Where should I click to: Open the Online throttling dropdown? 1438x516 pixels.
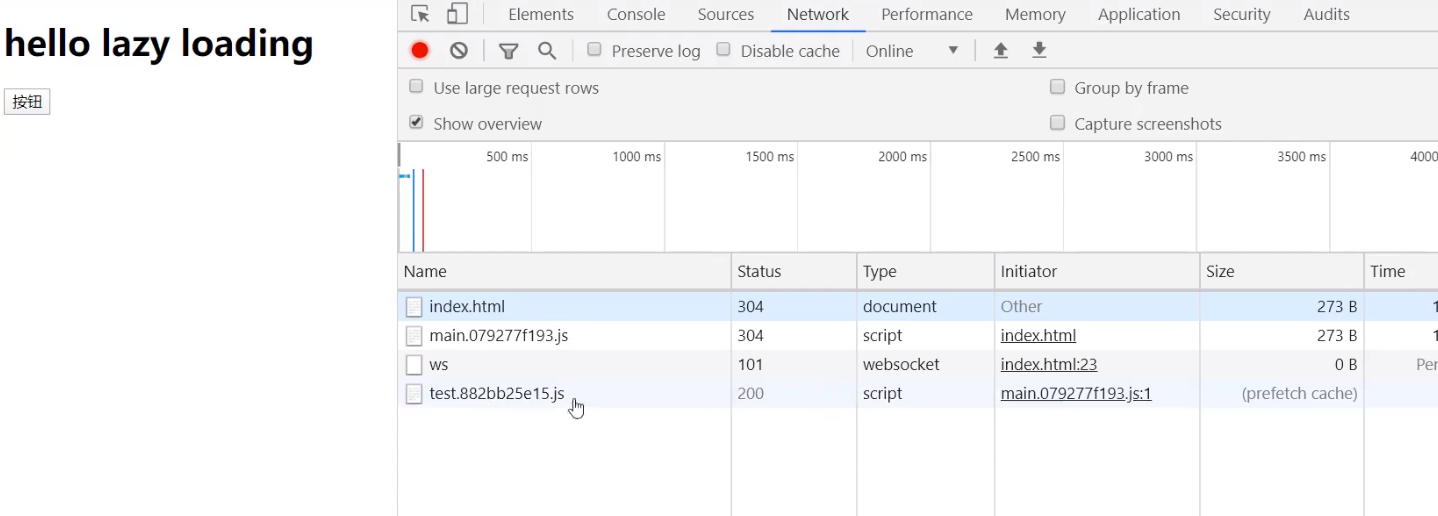tap(912, 50)
